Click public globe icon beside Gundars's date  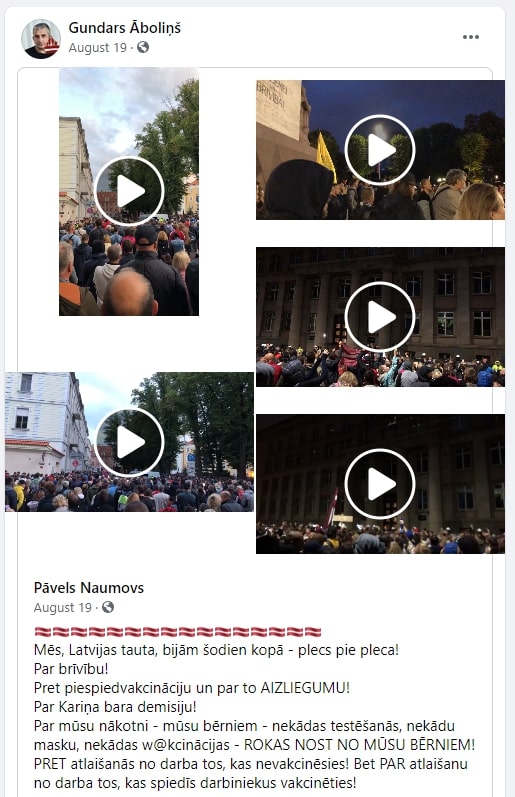click(x=143, y=47)
